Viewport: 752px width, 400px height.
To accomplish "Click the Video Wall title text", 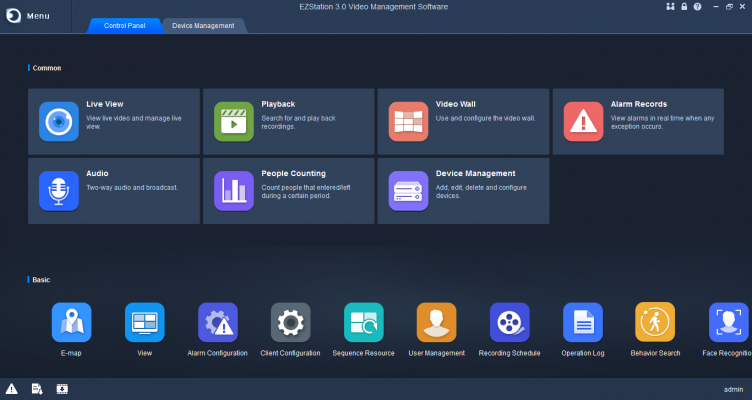I will click(x=456, y=104).
